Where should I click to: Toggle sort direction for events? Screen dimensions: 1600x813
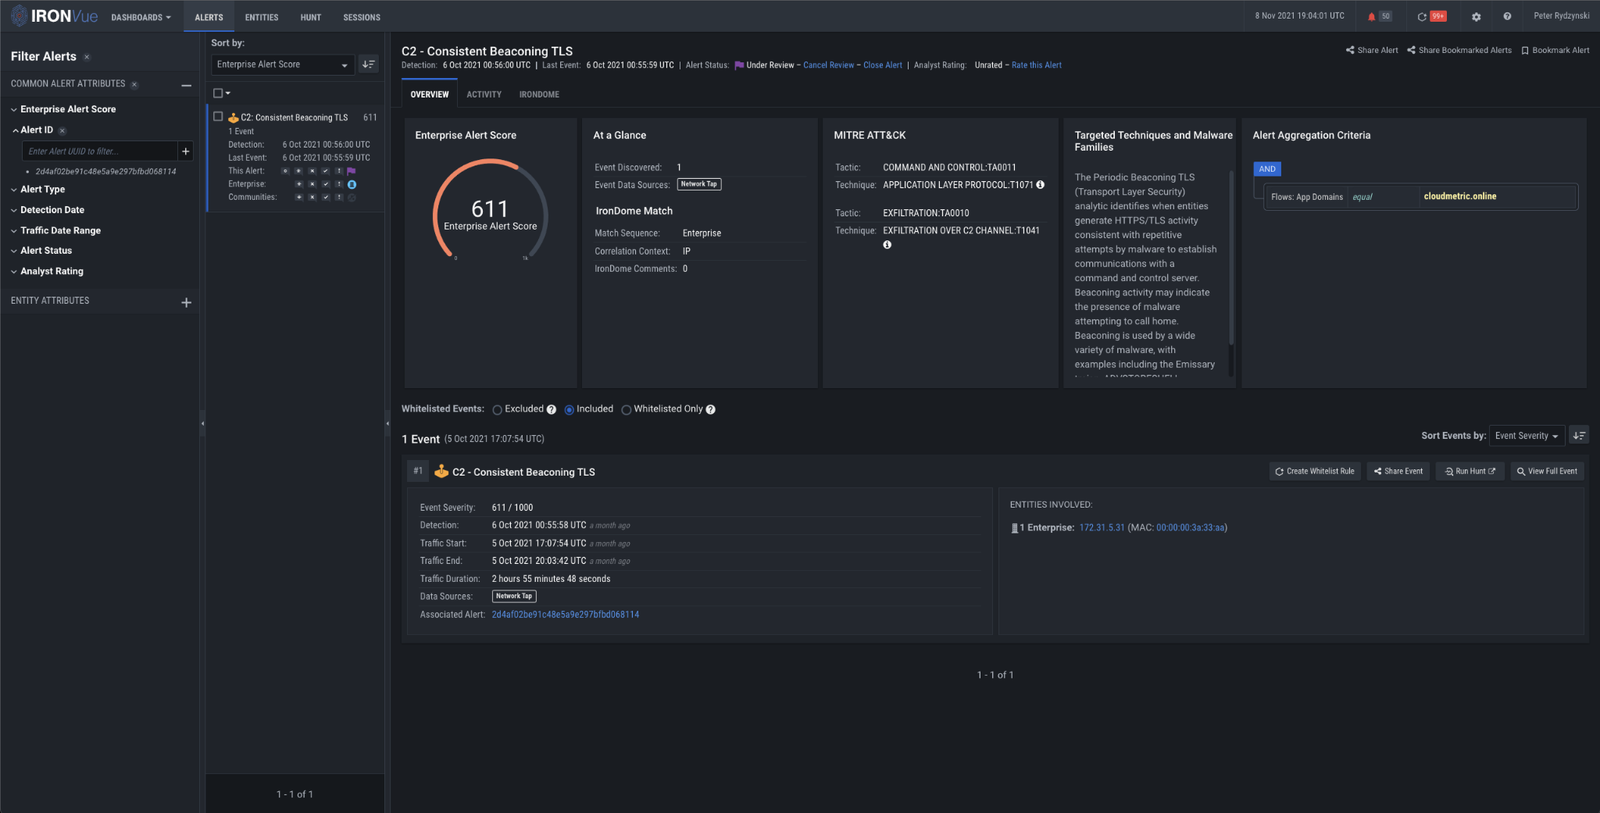pos(1579,435)
